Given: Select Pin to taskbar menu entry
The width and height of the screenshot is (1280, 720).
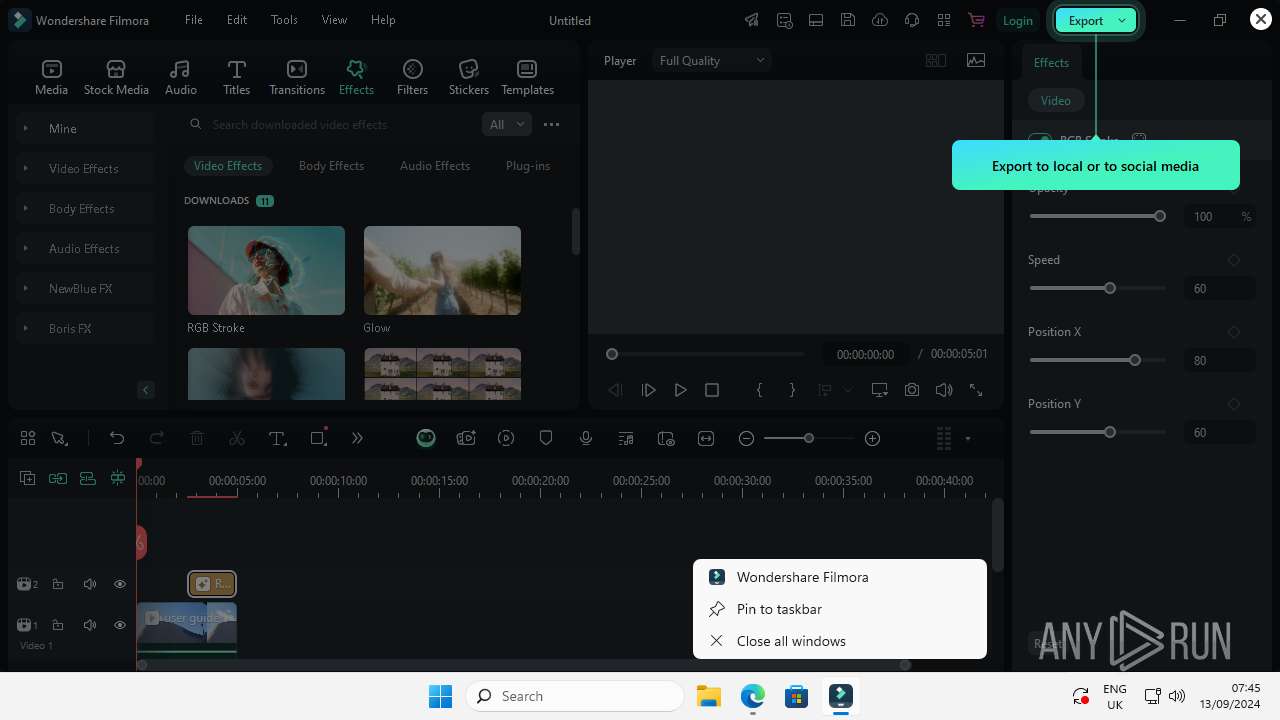Looking at the screenshot, I should click(840, 609).
